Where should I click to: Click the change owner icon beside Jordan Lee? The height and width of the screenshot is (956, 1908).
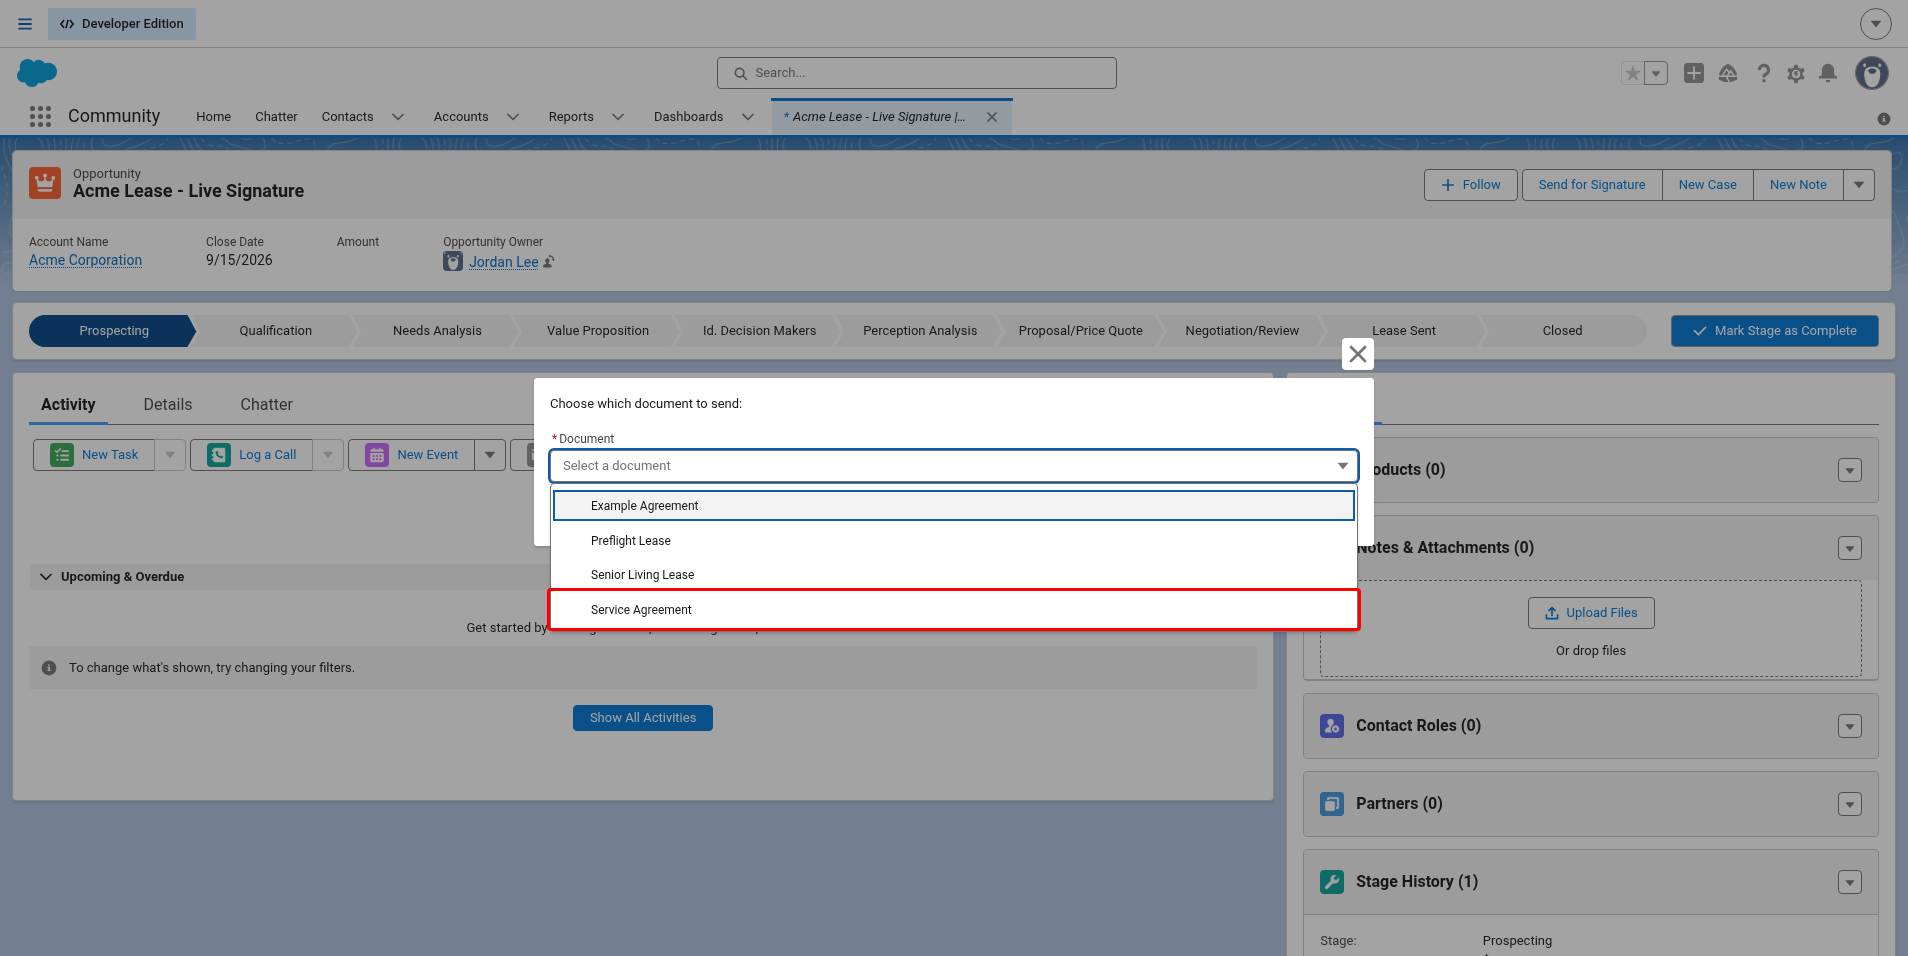pos(549,262)
